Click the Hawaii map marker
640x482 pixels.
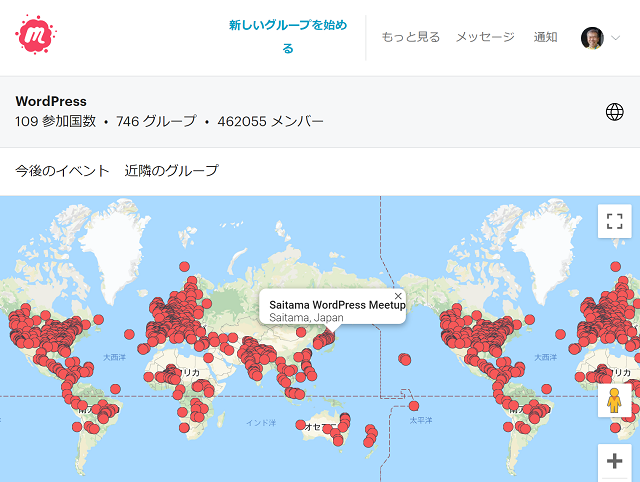point(404,359)
